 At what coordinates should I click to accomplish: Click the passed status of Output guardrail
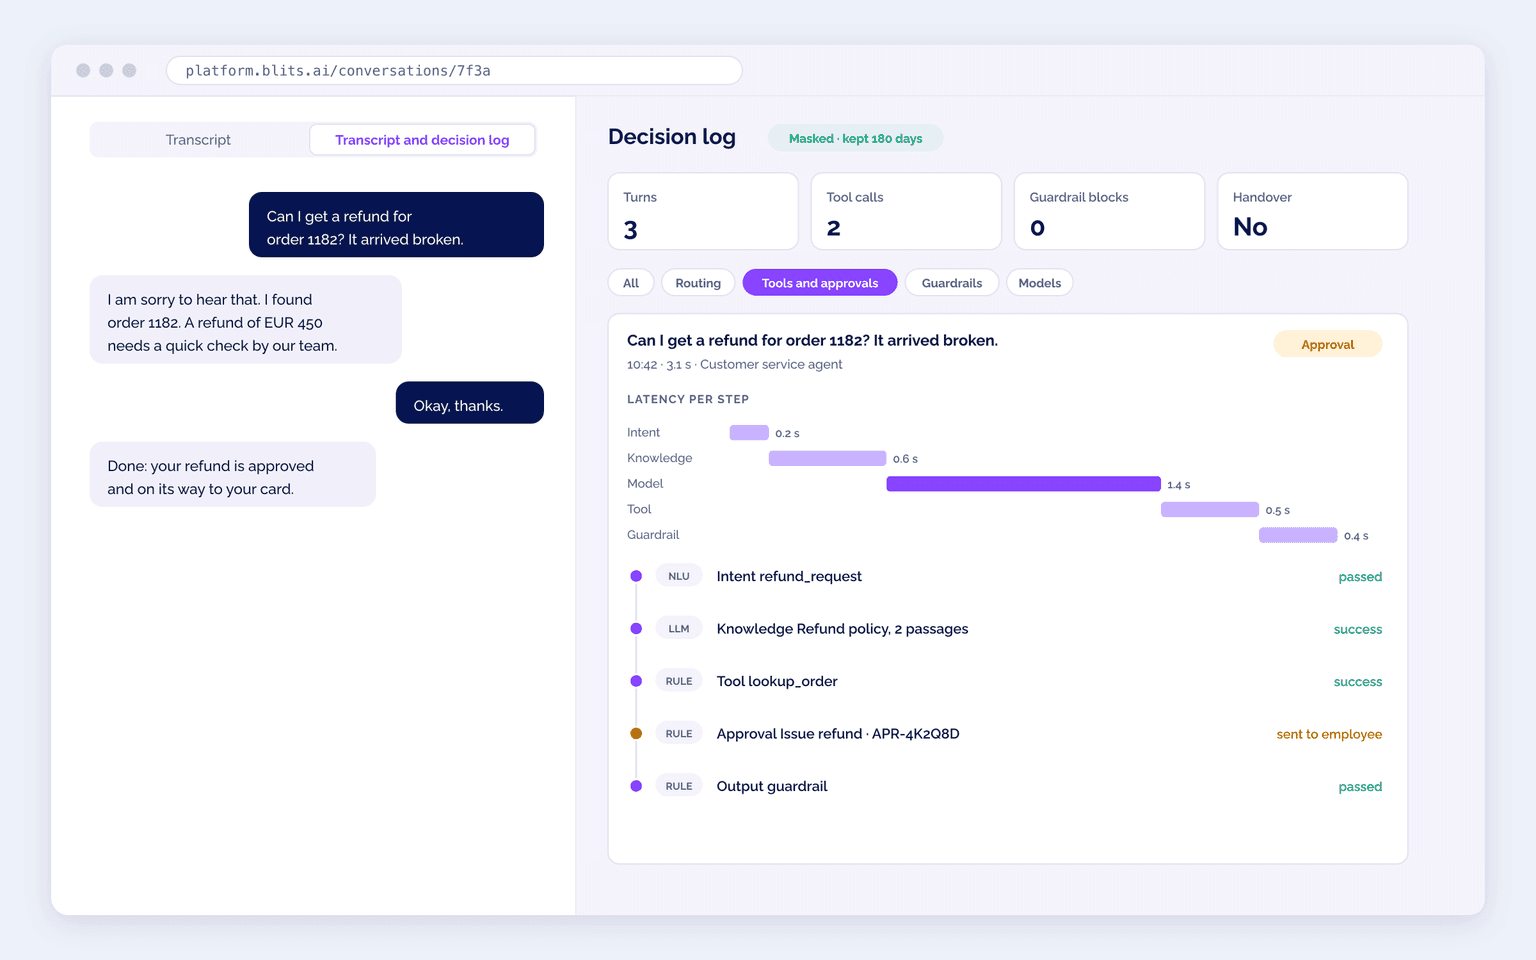[1360, 787]
